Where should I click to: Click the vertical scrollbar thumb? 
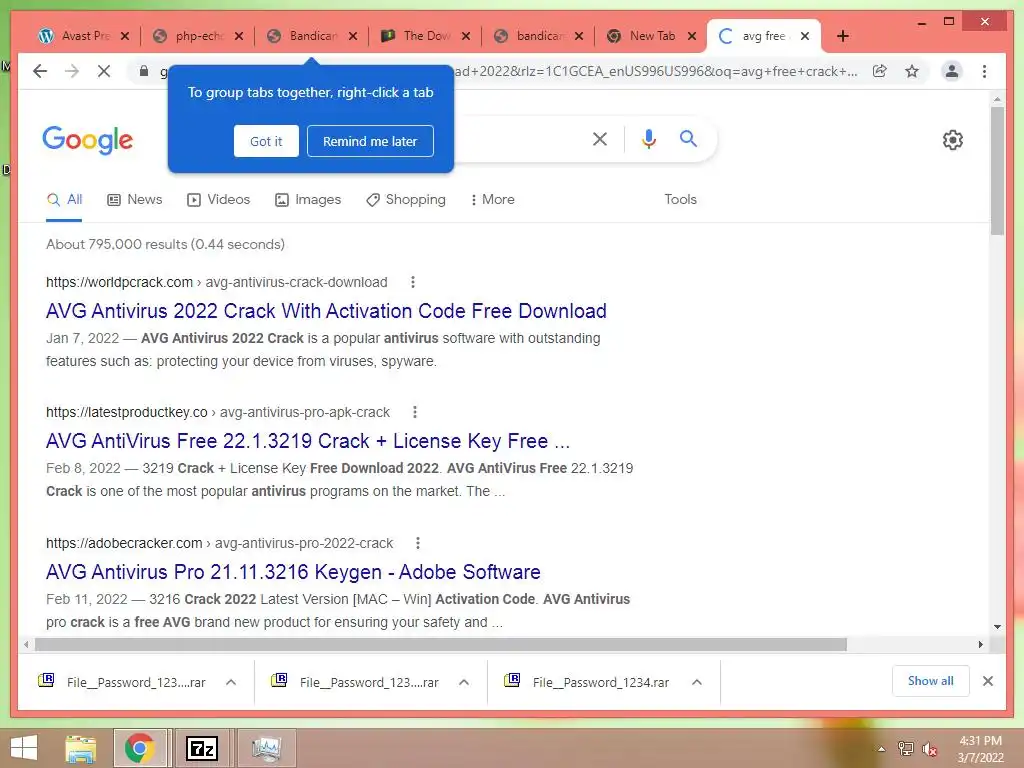997,171
